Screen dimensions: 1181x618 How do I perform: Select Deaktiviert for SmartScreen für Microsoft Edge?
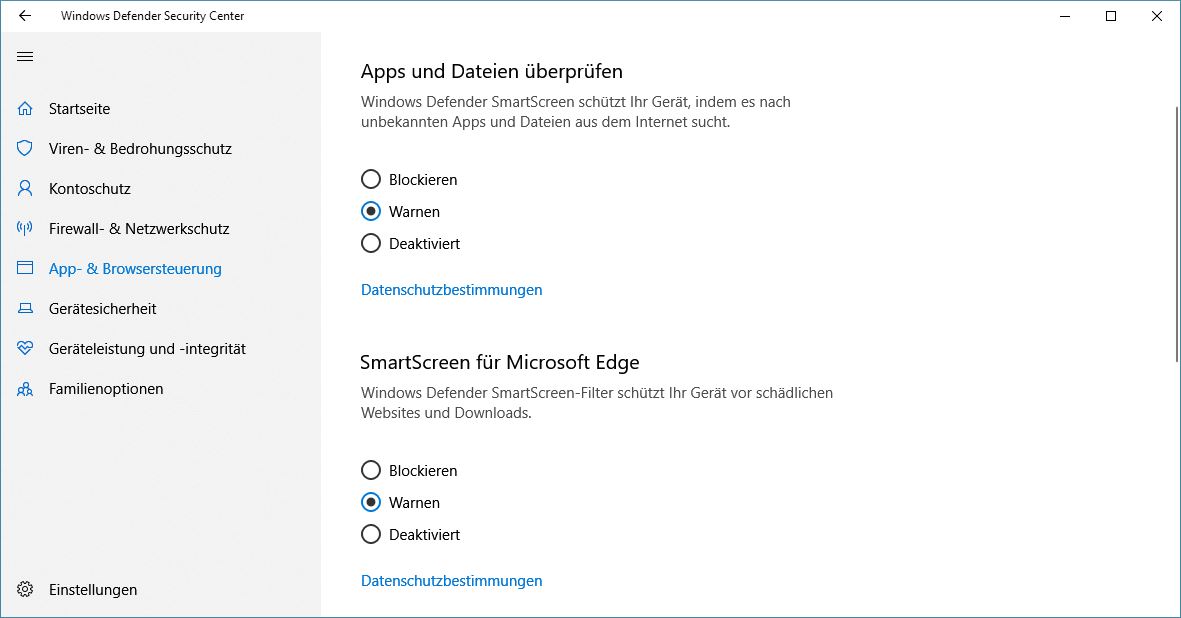coord(371,535)
